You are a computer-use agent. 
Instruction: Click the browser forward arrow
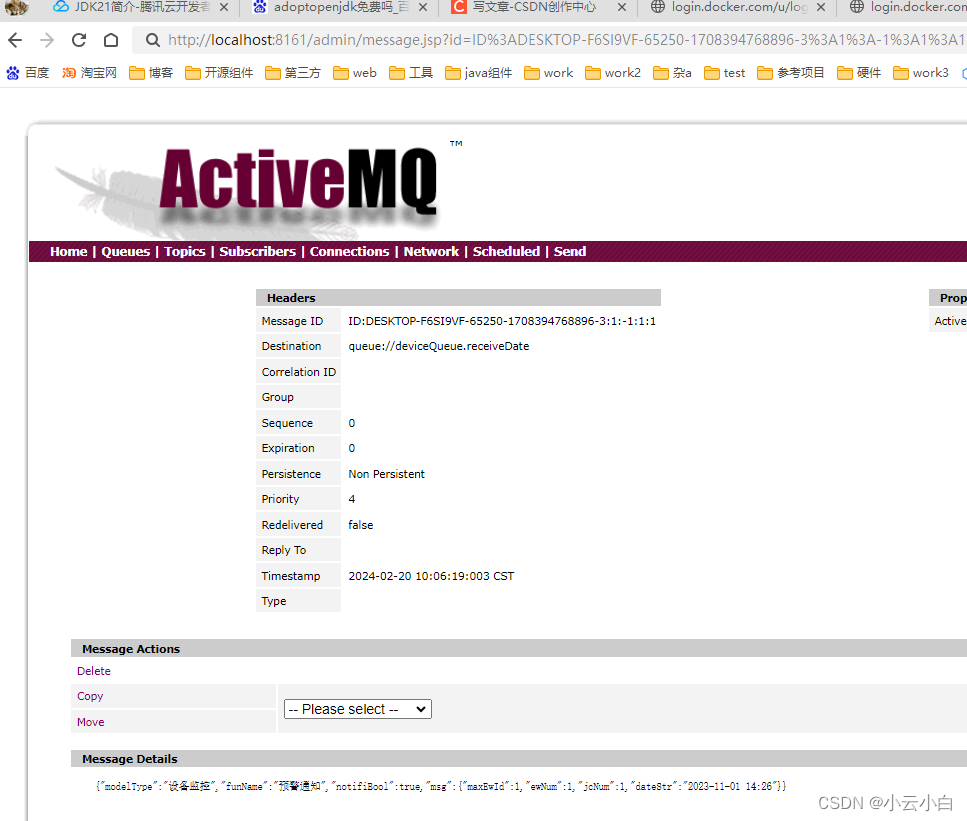pos(47,40)
